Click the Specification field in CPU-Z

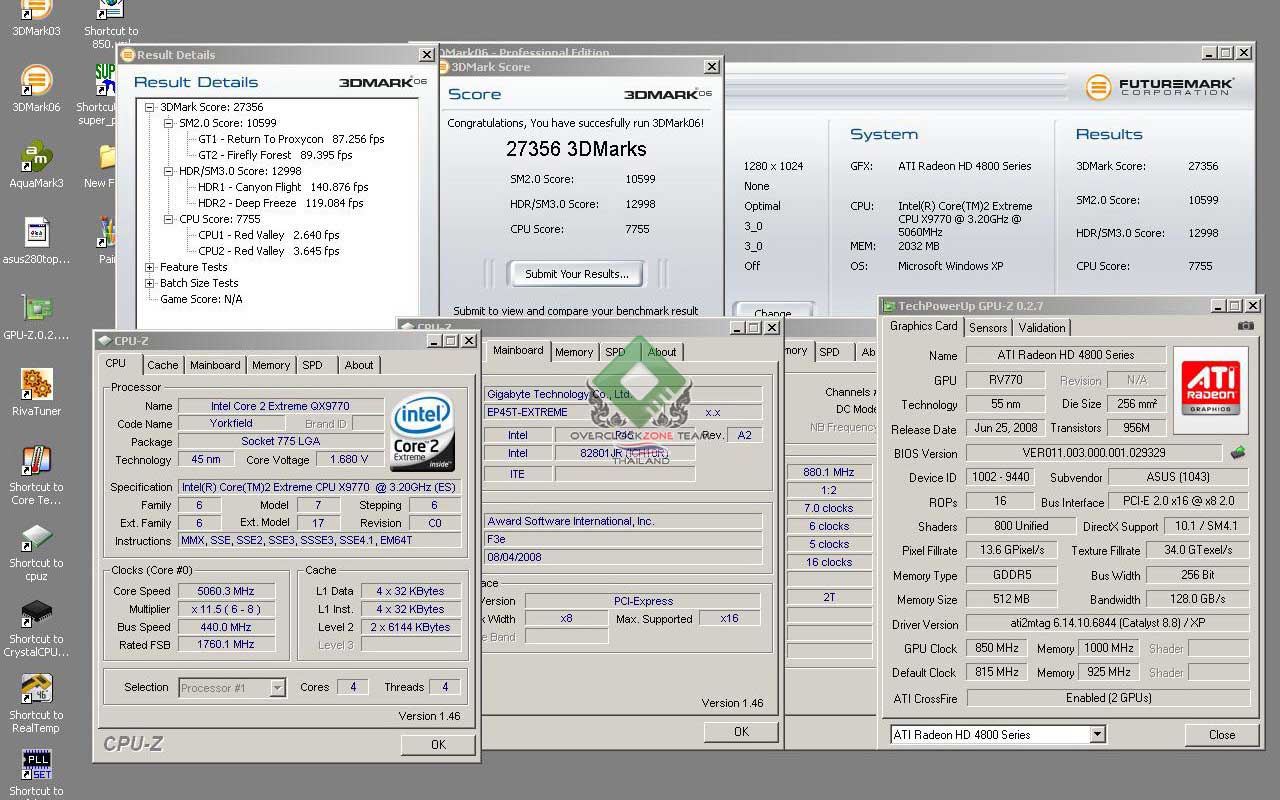(x=320, y=487)
